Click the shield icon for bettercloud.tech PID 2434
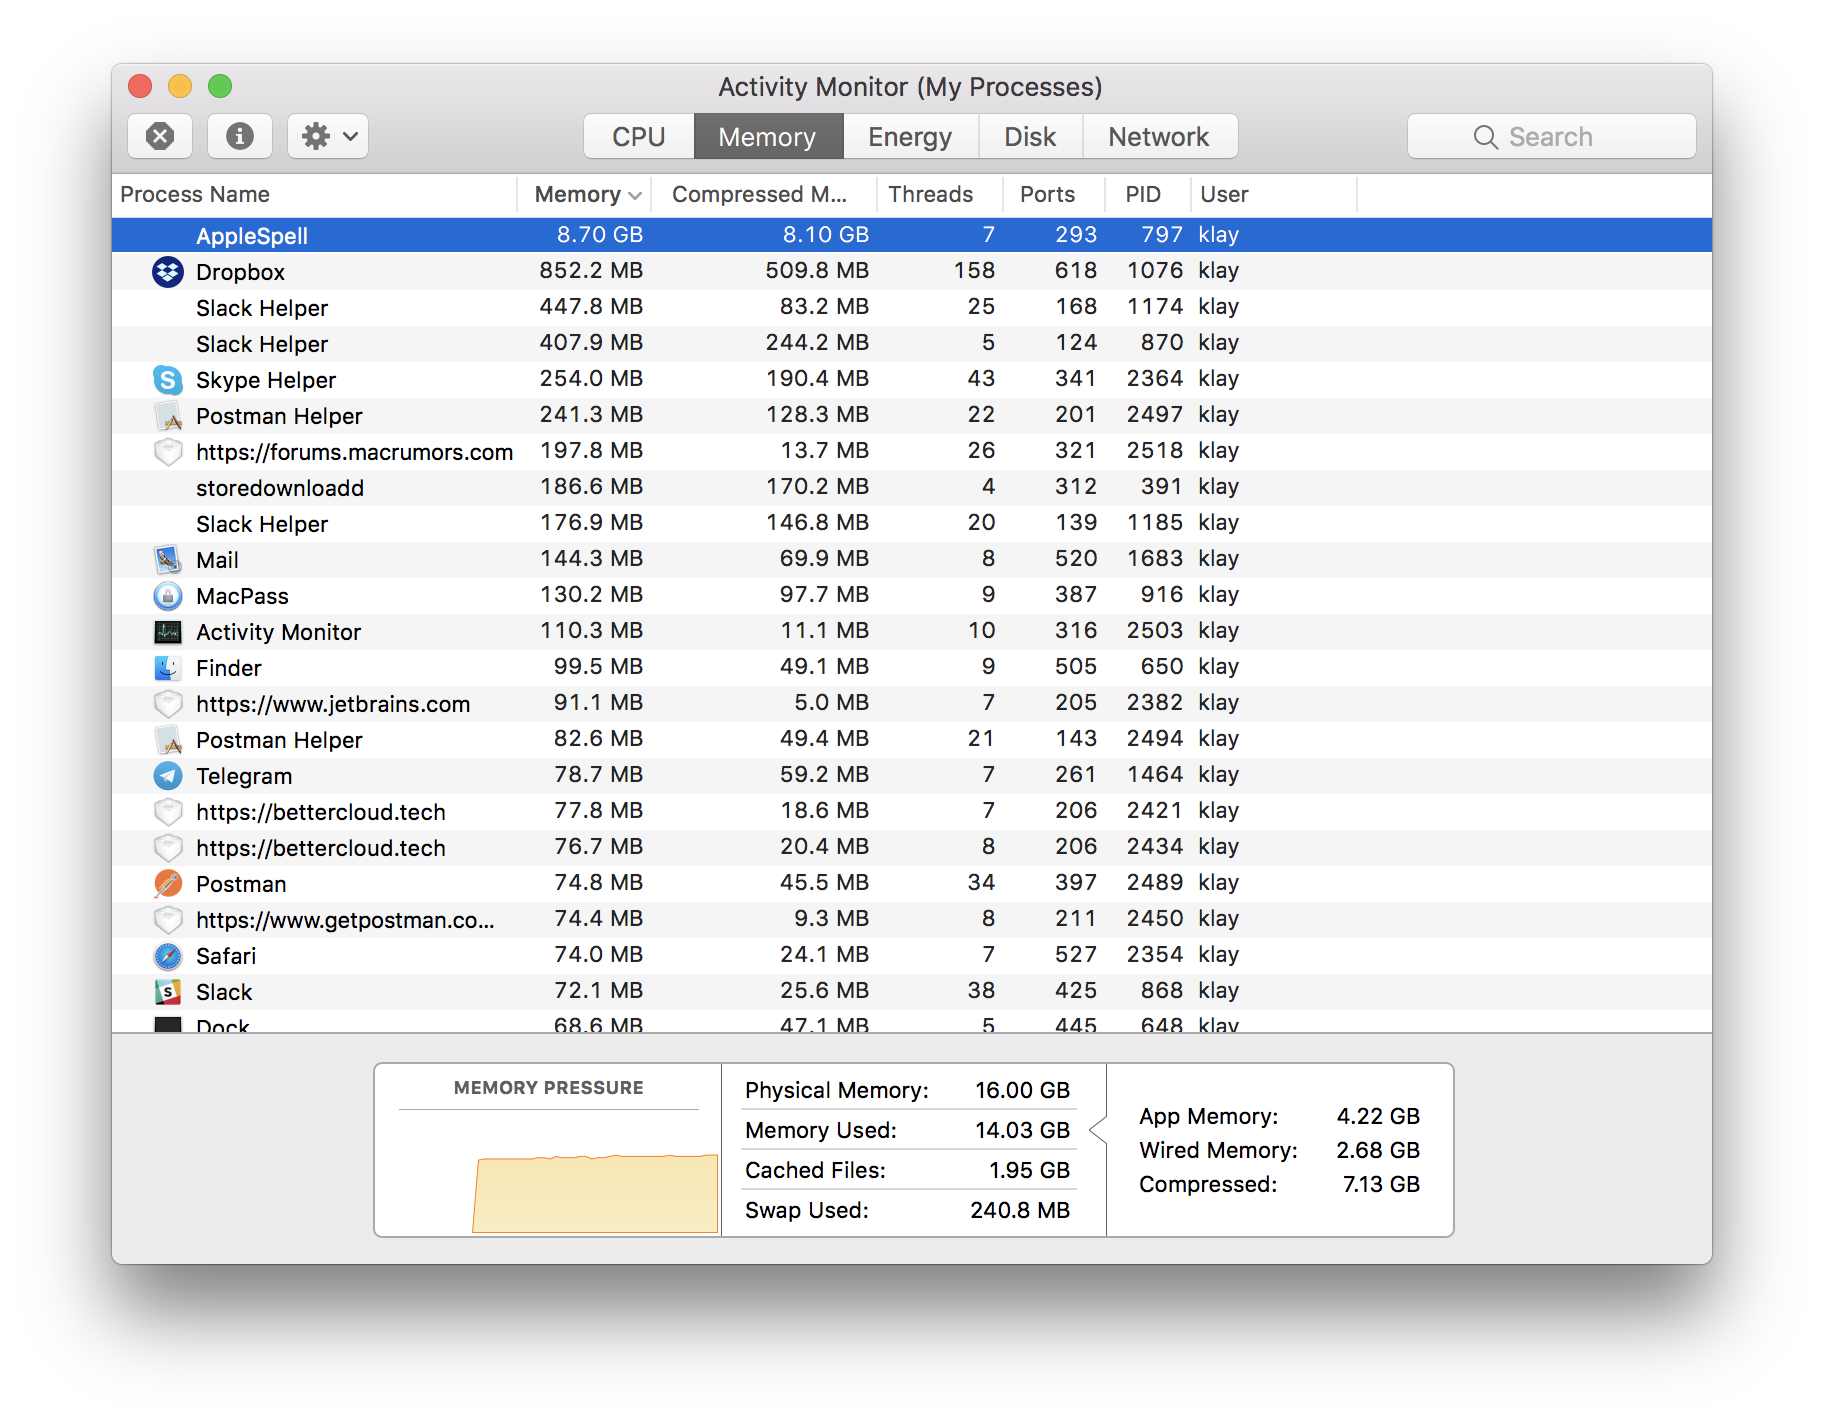Image resolution: width=1824 pixels, height=1424 pixels. coord(167,847)
